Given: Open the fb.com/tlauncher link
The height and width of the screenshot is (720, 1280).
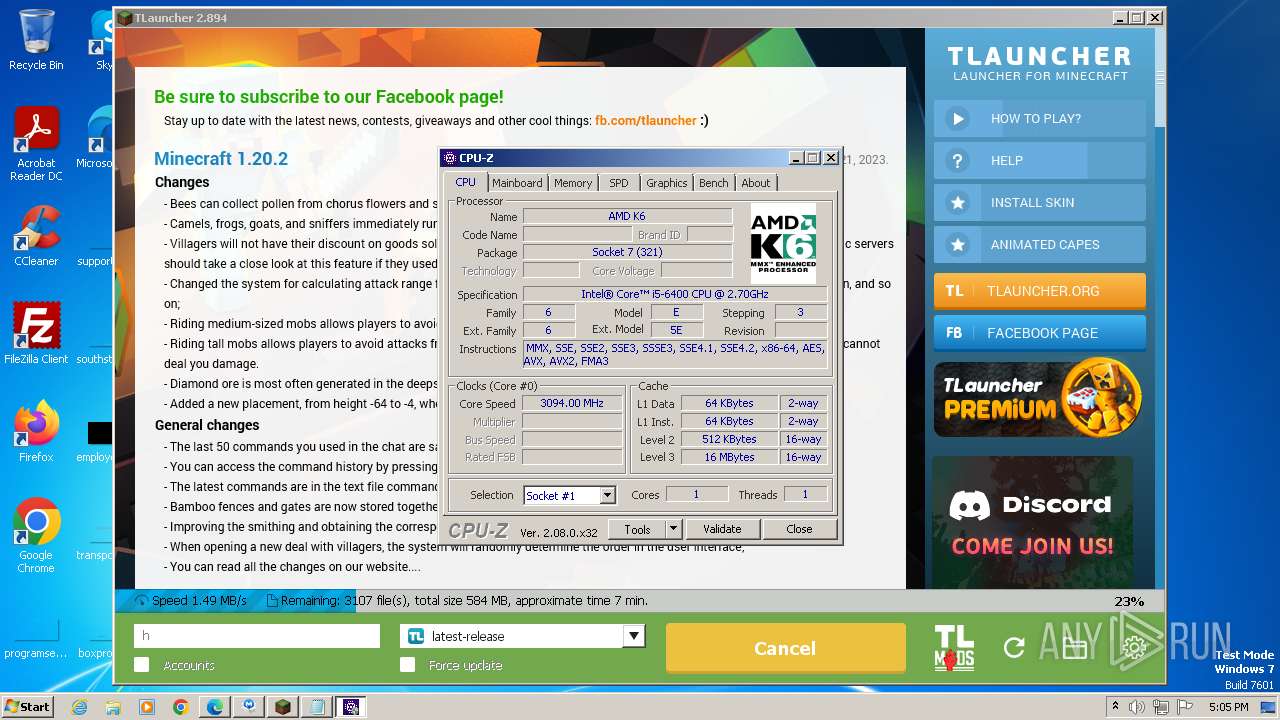Looking at the screenshot, I should (x=645, y=120).
